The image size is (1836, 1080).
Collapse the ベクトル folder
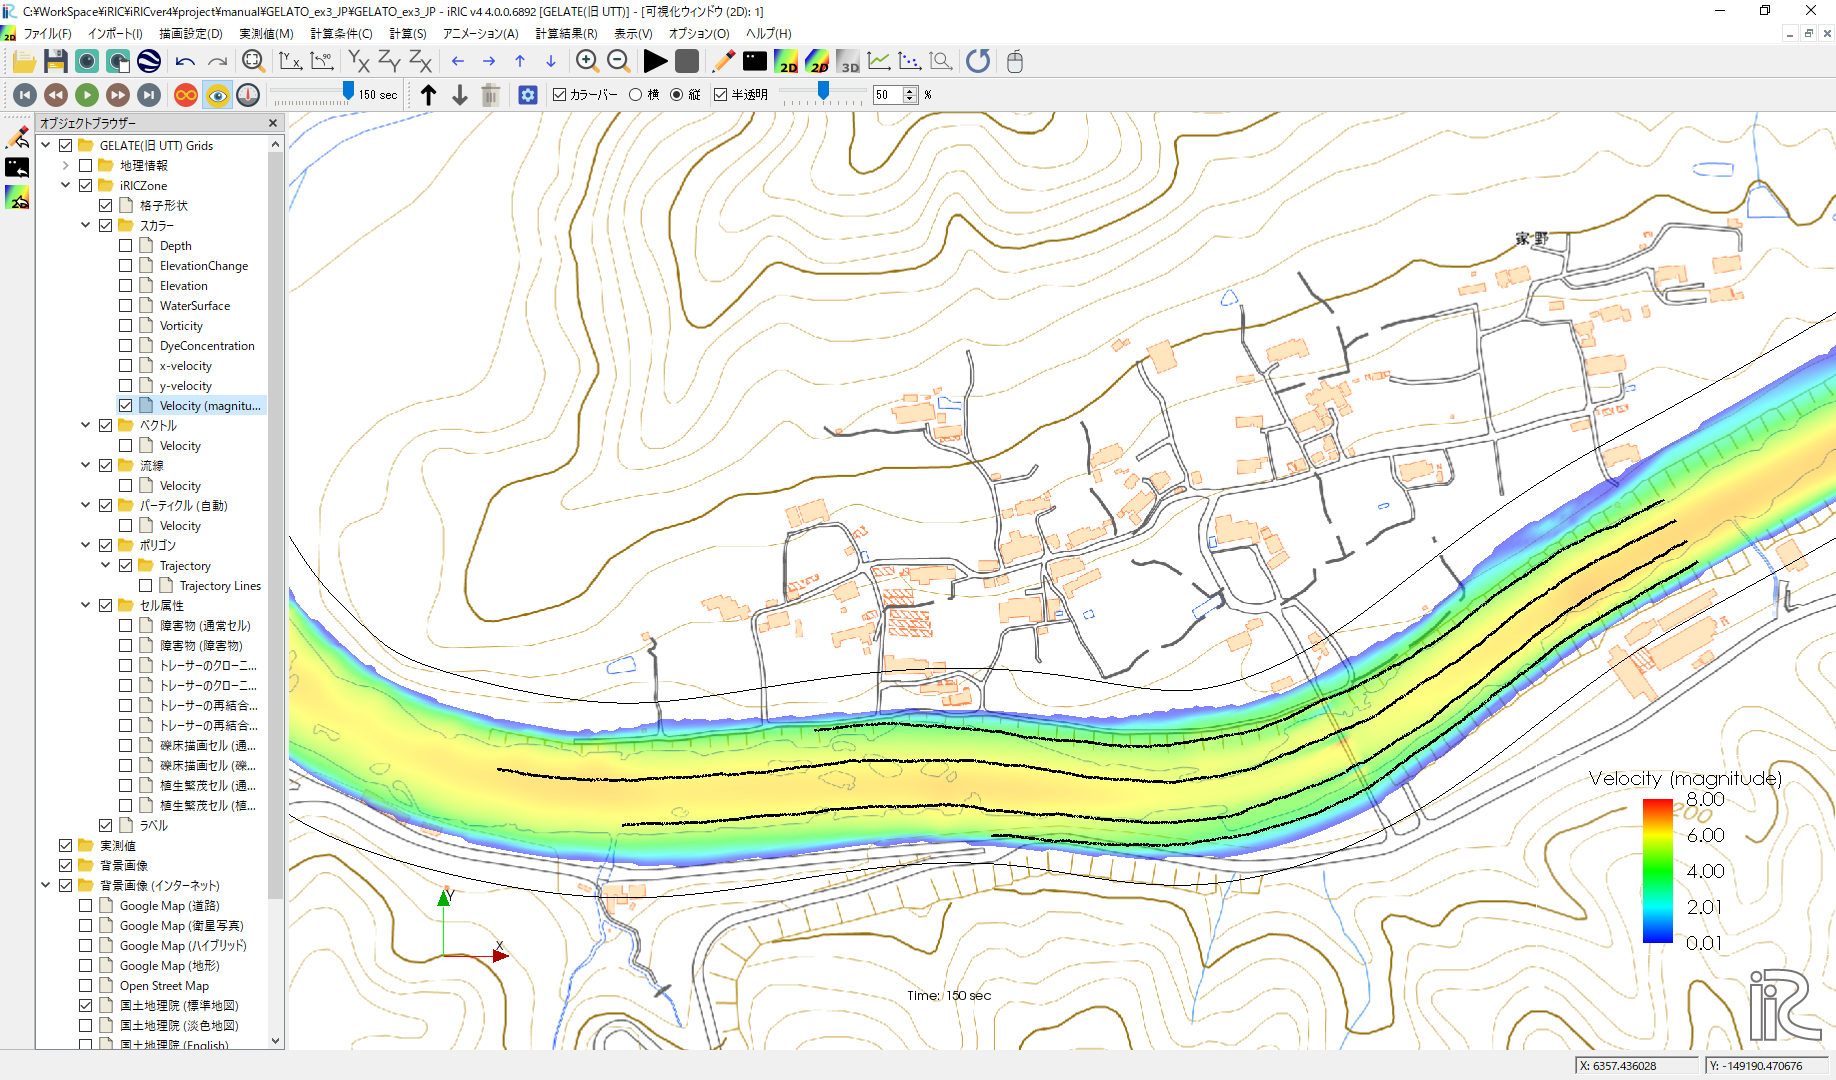tap(86, 426)
